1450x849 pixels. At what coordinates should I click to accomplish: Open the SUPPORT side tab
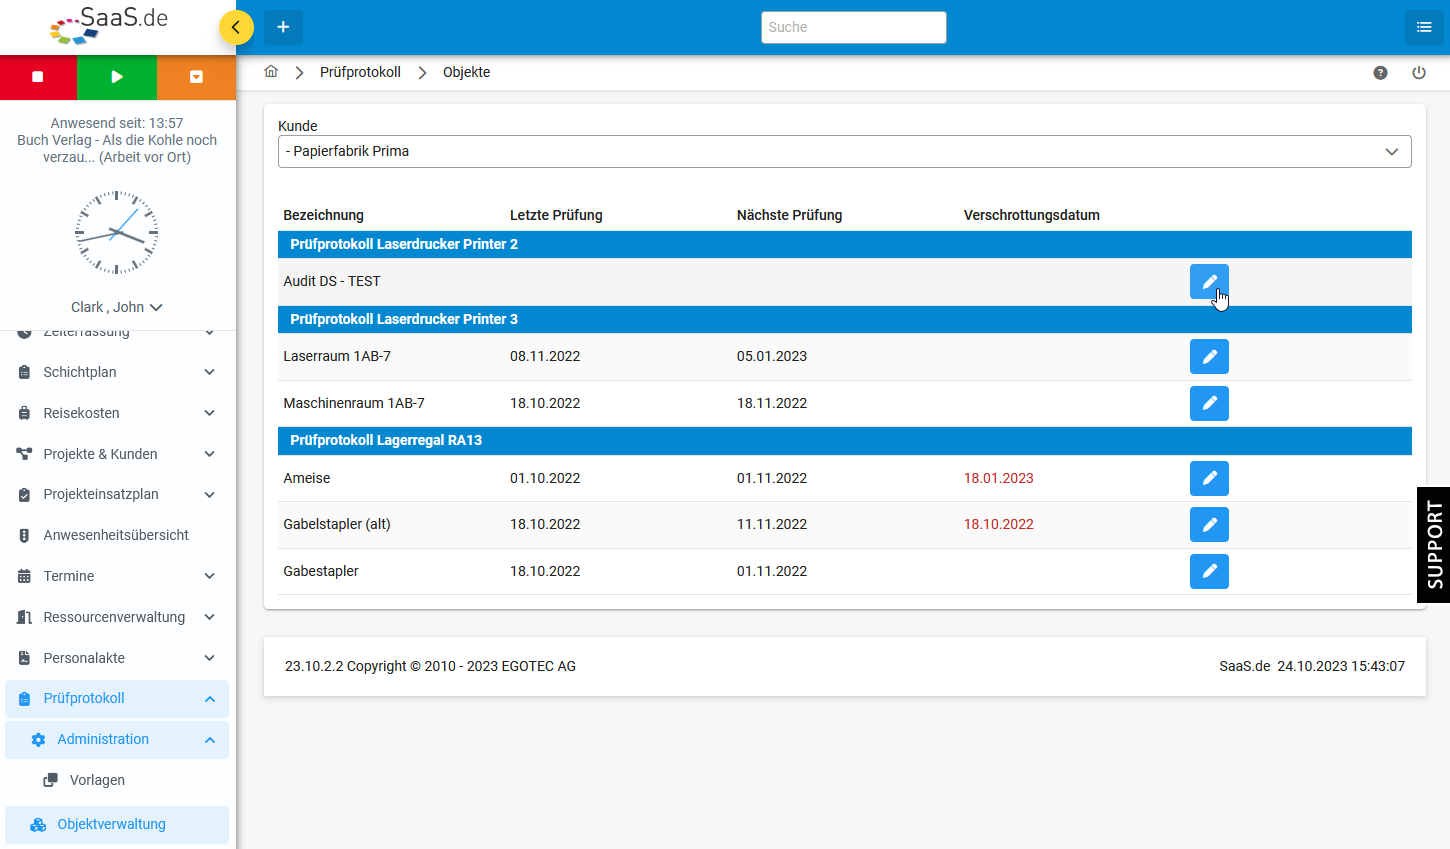(1434, 544)
